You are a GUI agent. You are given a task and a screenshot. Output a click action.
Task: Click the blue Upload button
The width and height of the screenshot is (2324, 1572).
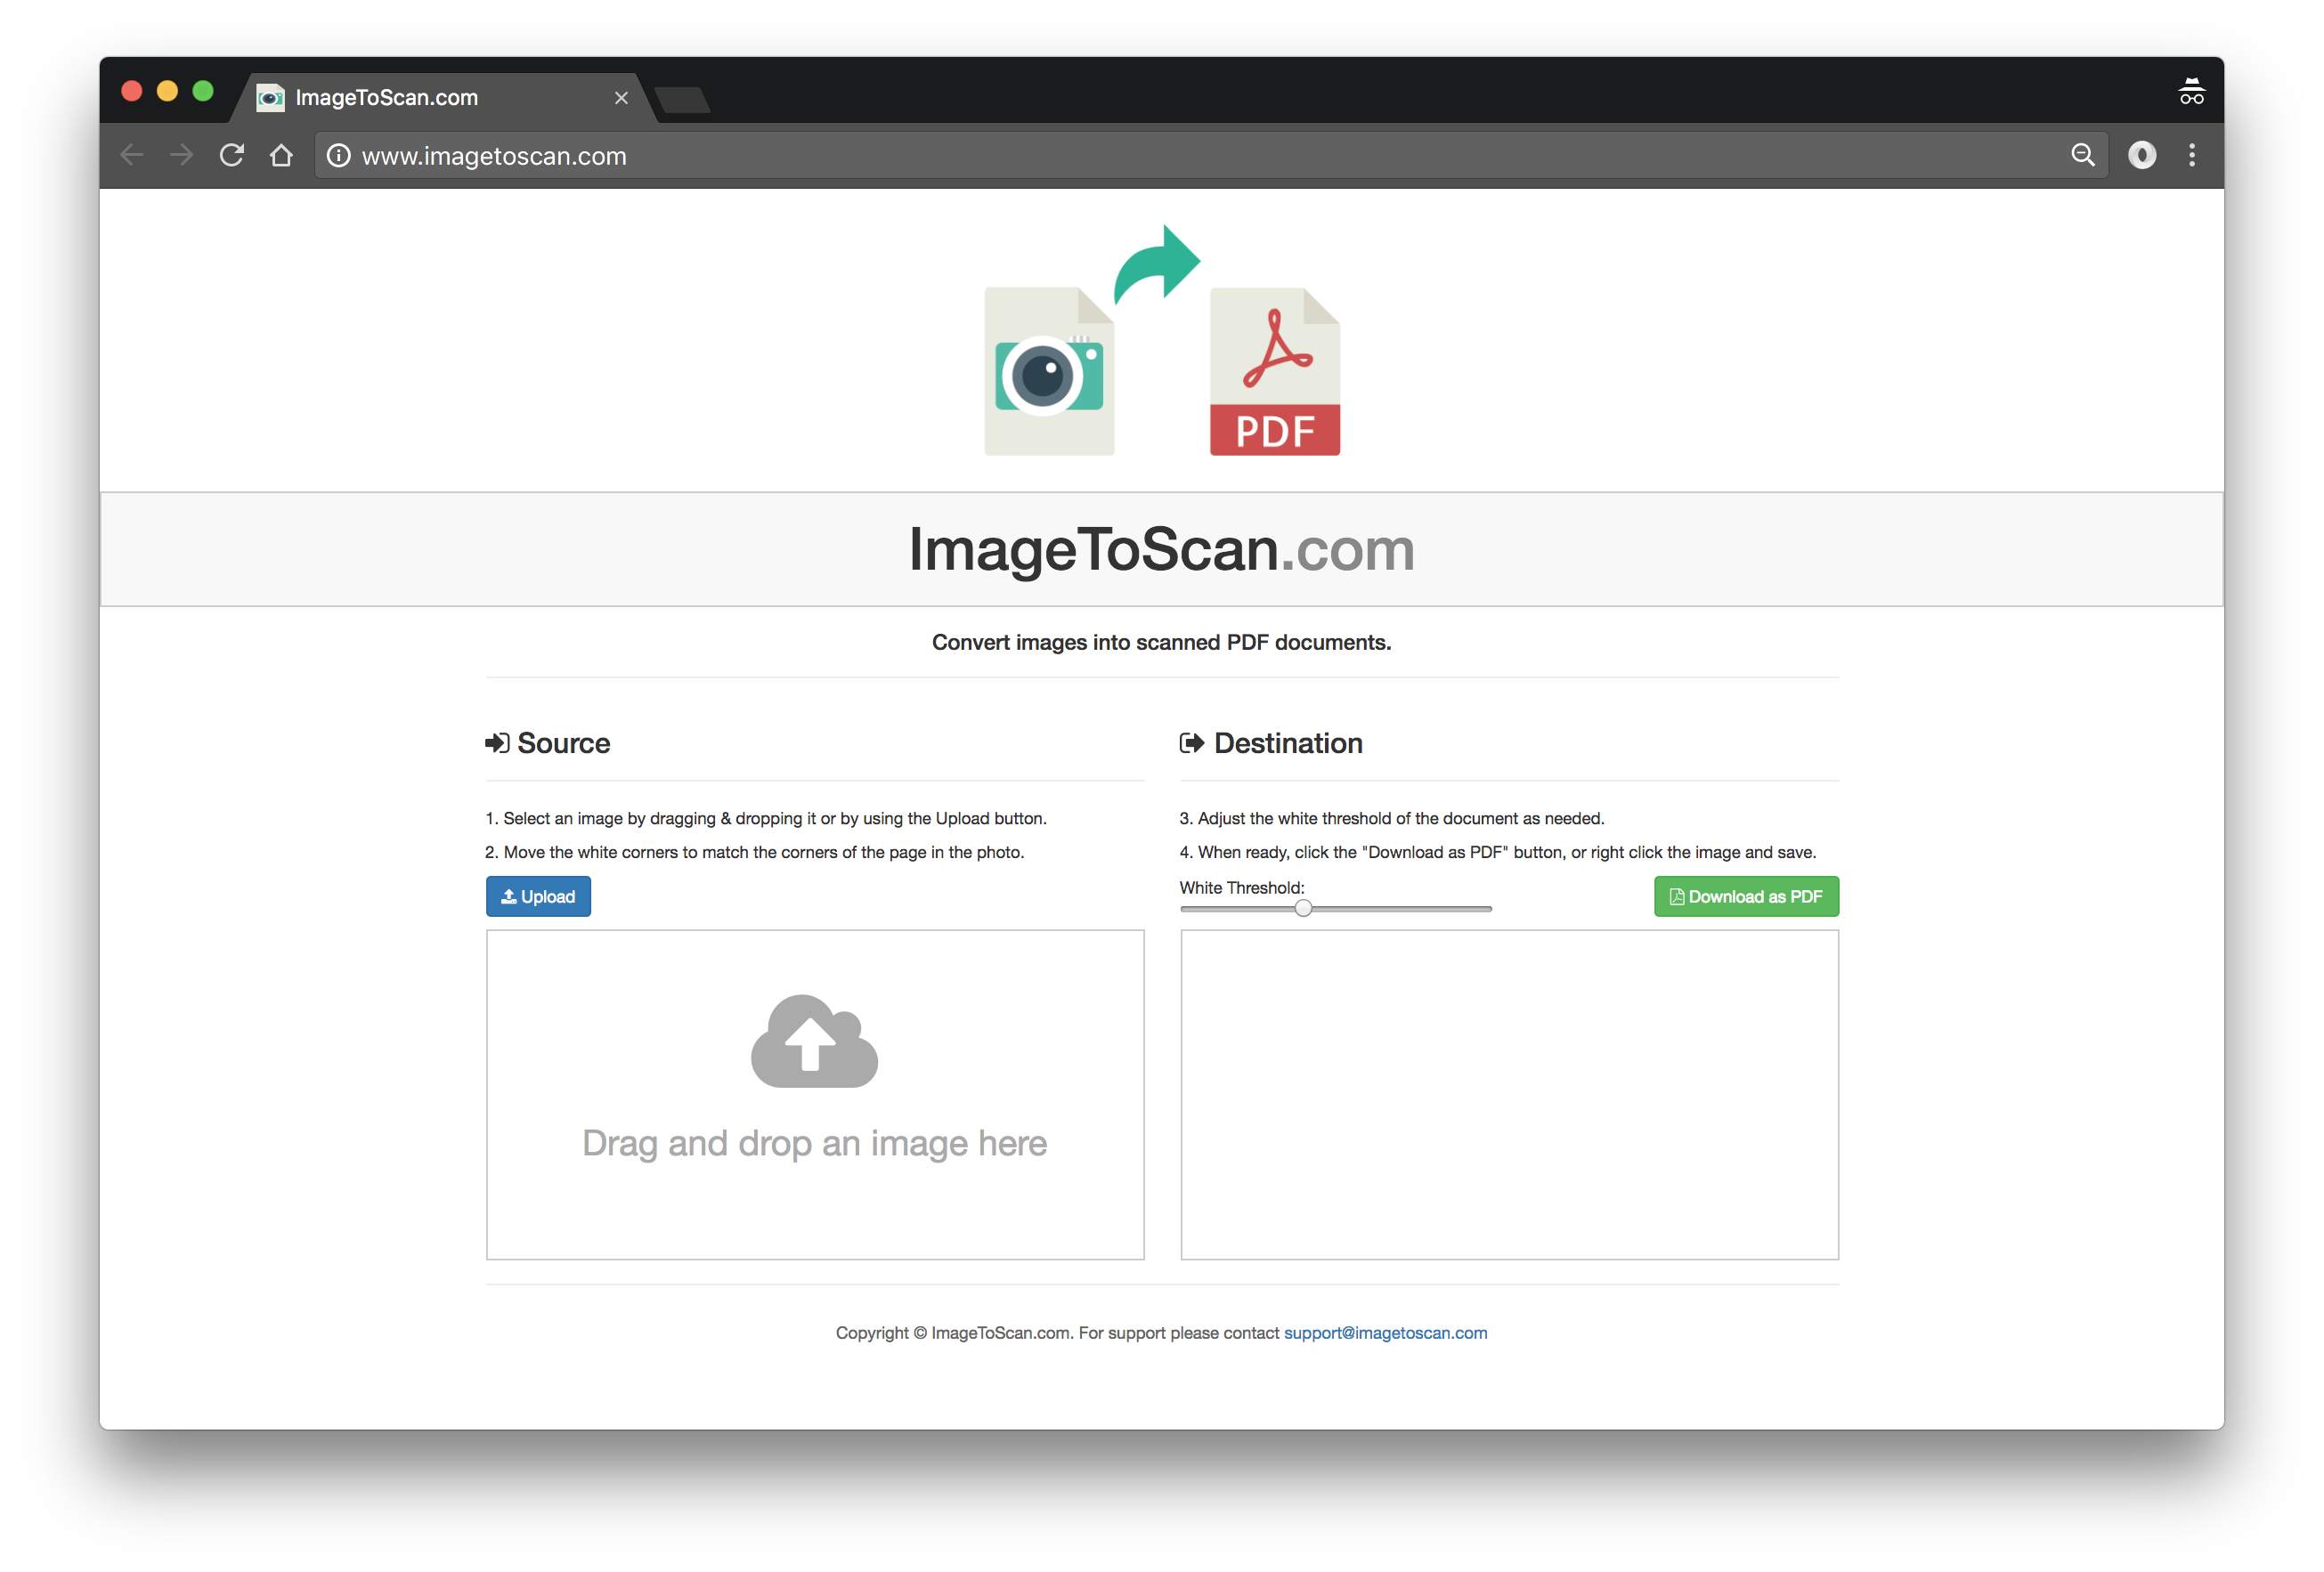point(538,896)
